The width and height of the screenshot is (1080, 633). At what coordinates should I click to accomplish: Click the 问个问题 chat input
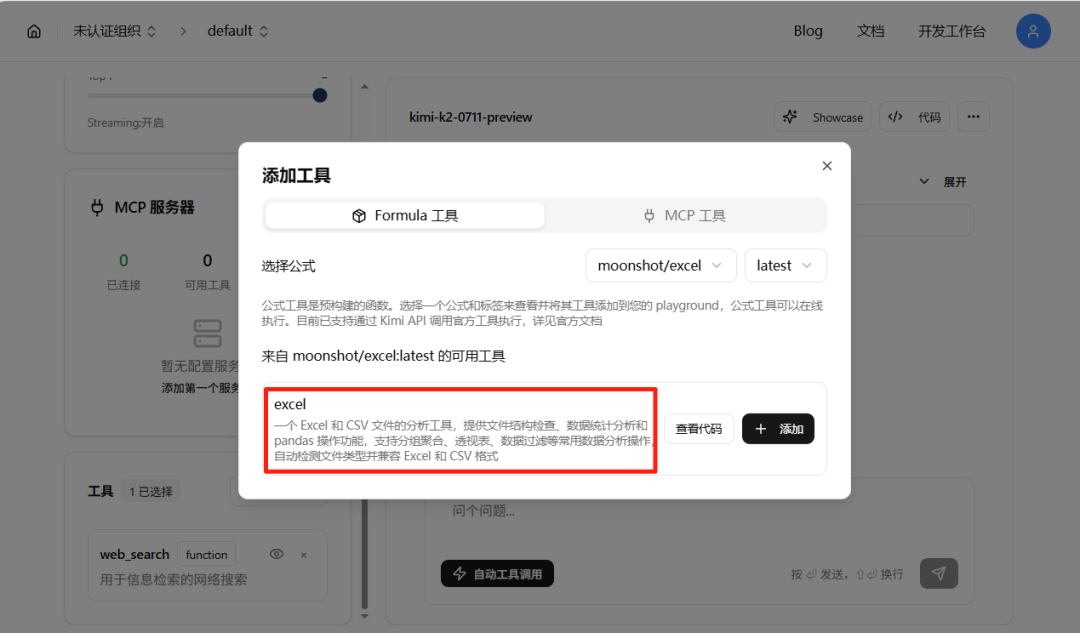point(698,511)
